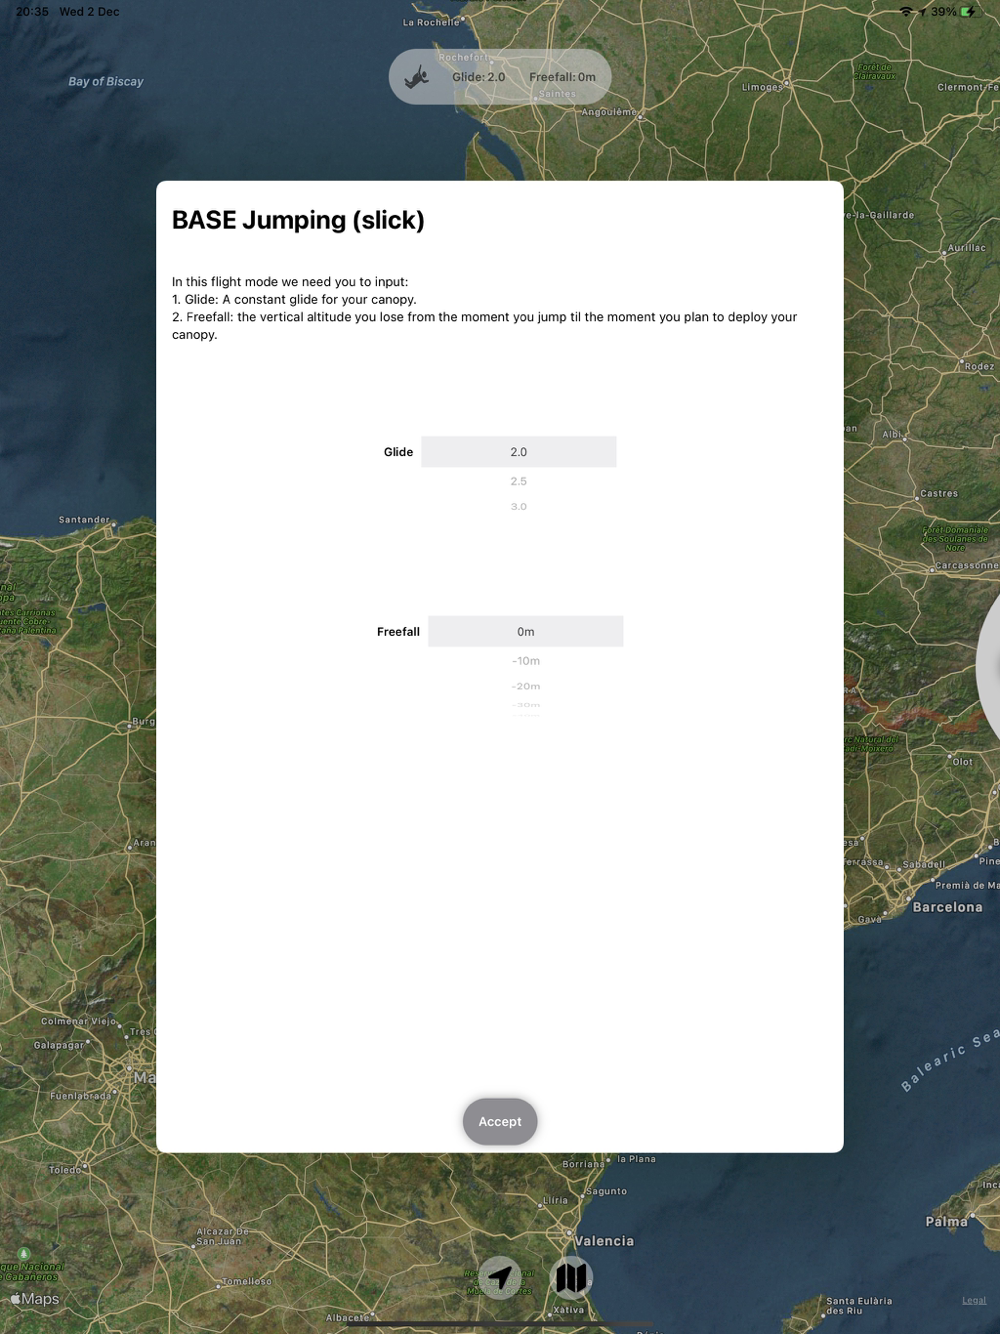
Task: Tap the Freefall label
Action: pos(398,632)
